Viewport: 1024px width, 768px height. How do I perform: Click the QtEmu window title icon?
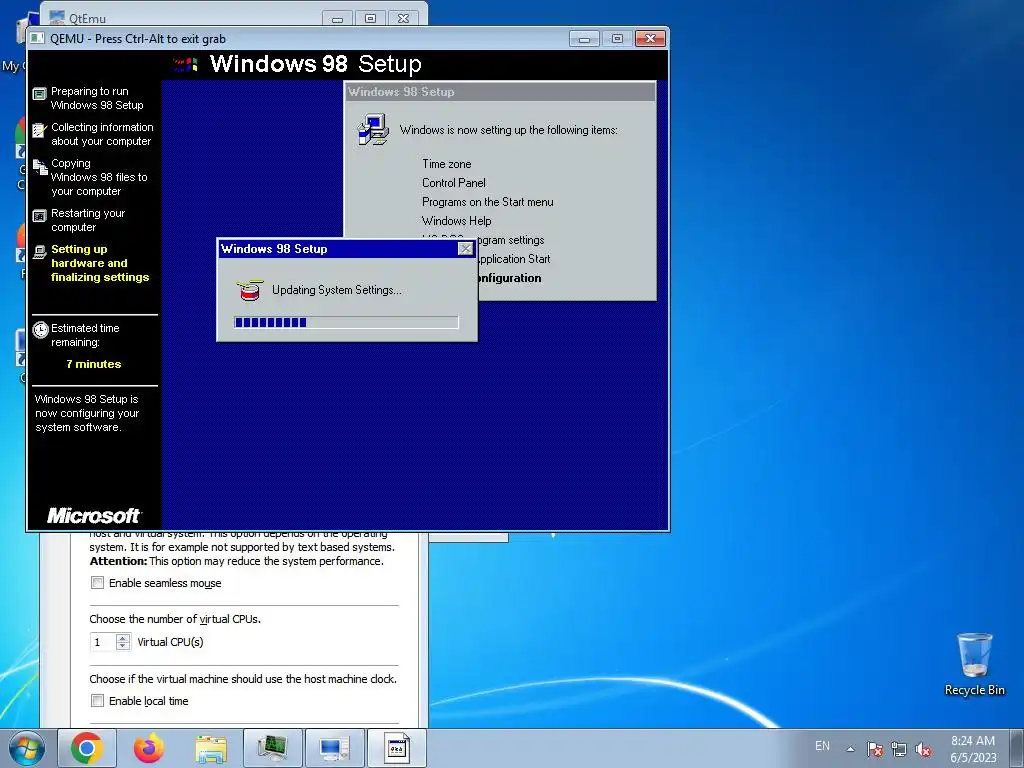(x=57, y=18)
